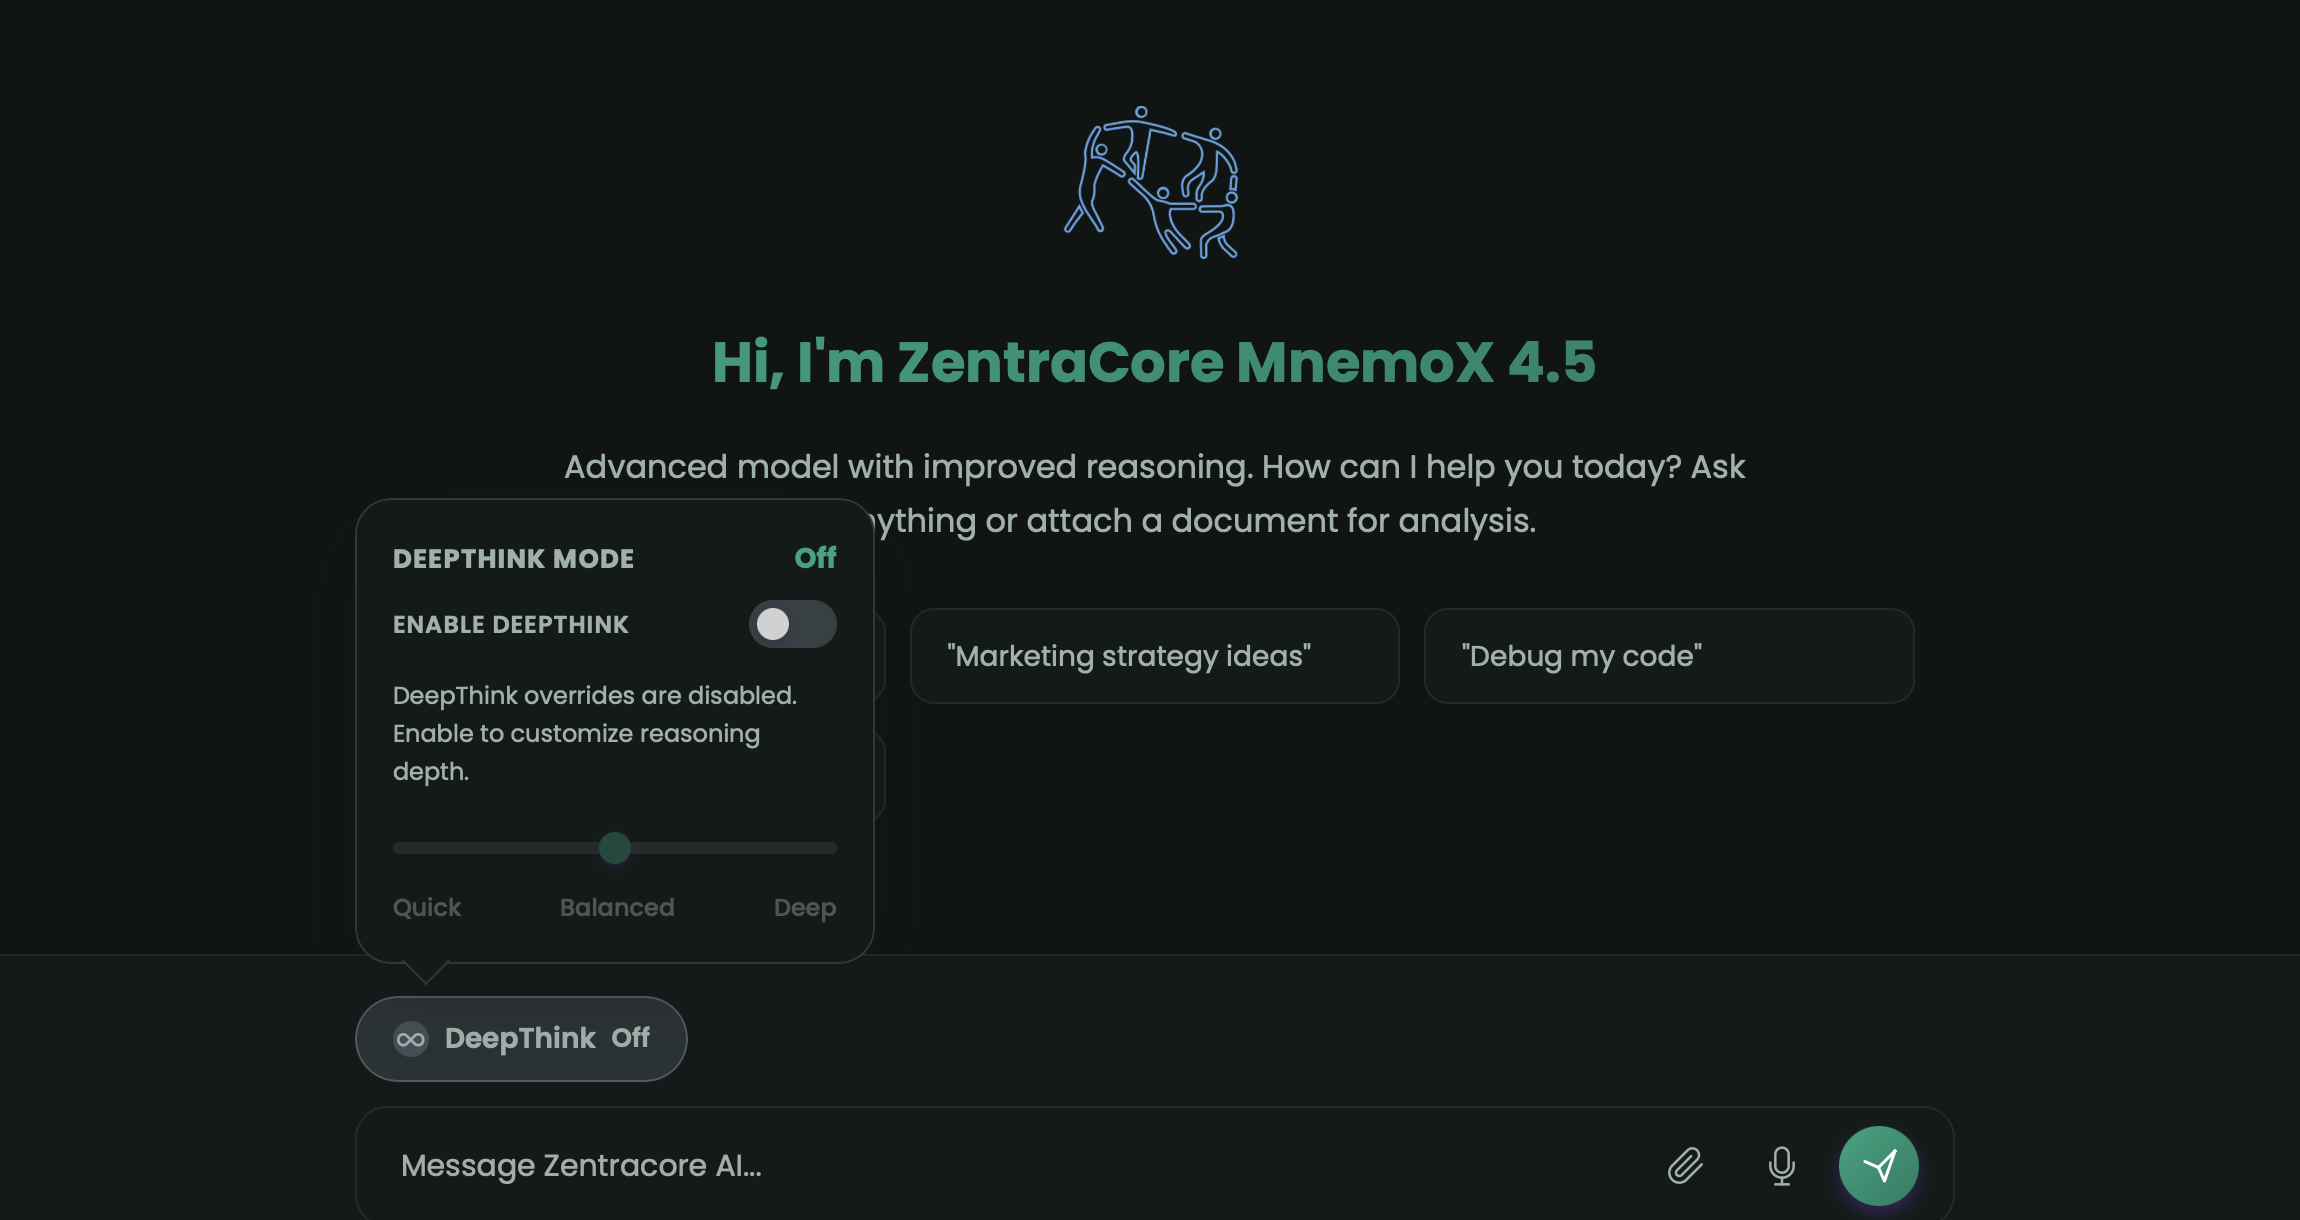Select the "Marketing strategy ideas" suggestion card
This screenshot has width=2300, height=1220.
(x=1154, y=656)
